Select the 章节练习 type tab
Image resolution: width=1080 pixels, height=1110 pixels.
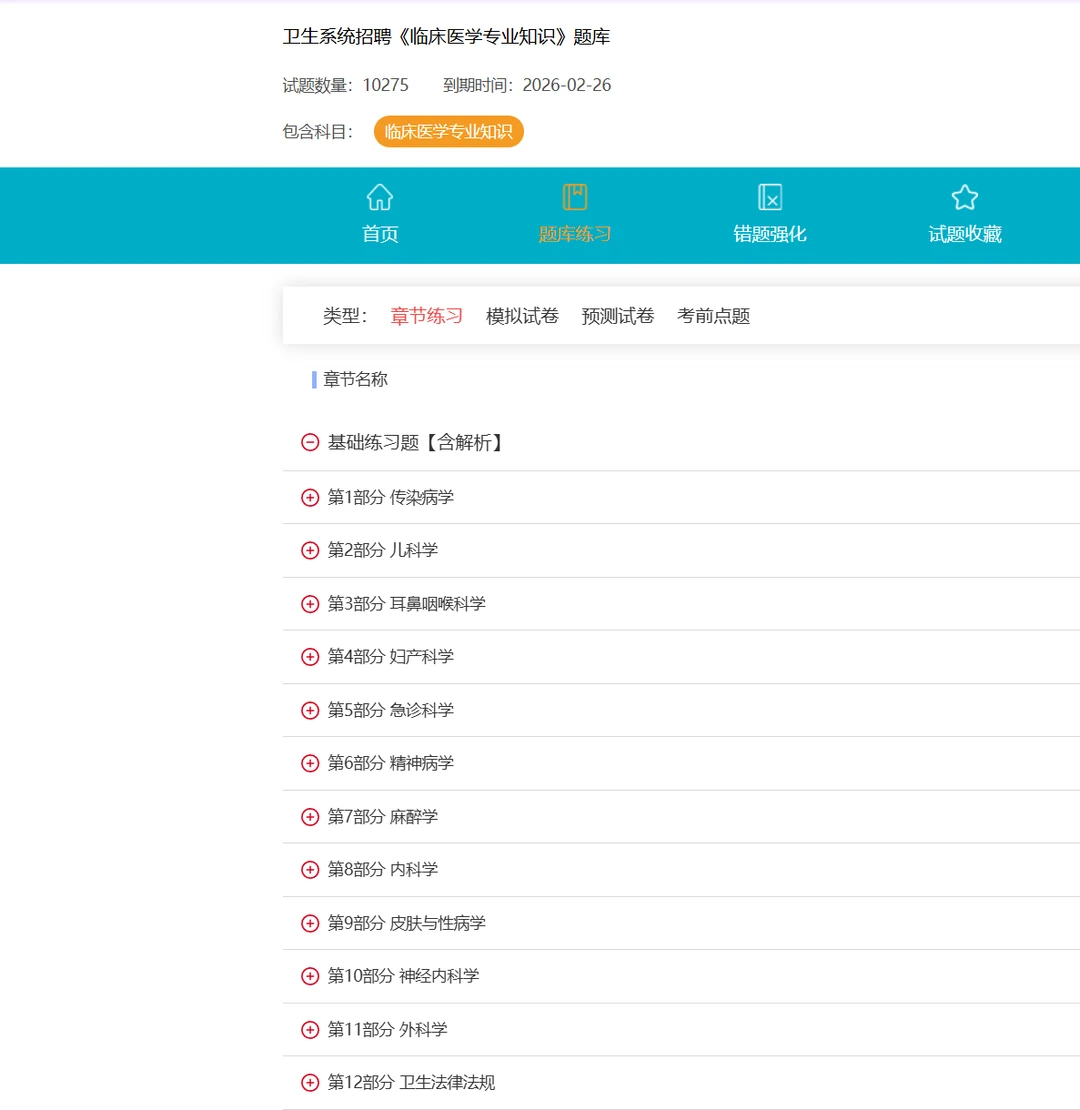click(427, 316)
